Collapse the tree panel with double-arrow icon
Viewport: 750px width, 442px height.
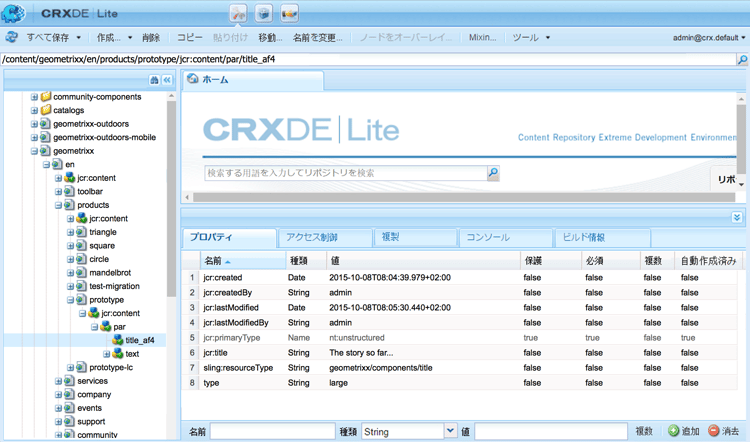click(x=166, y=80)
